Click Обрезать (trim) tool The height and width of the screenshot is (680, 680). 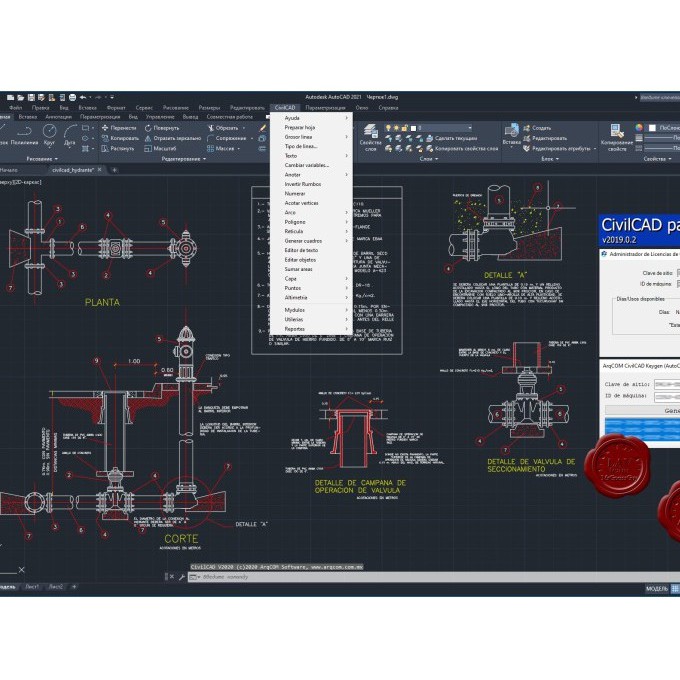[x=223, y=128]
